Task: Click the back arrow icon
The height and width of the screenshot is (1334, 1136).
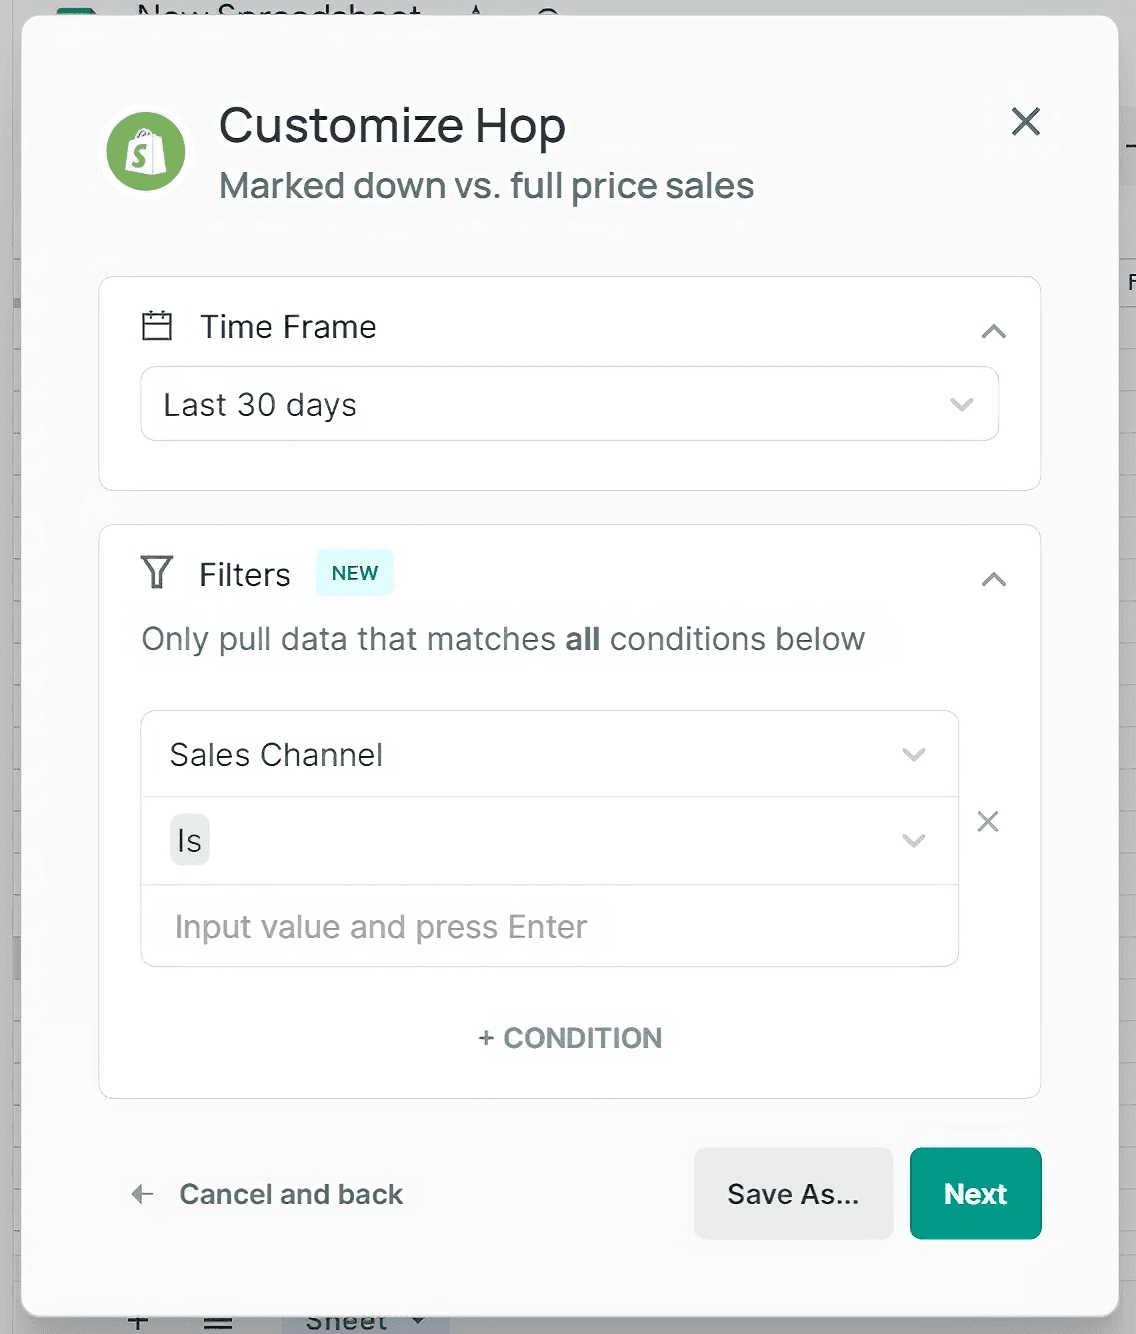Action: 143,1194
